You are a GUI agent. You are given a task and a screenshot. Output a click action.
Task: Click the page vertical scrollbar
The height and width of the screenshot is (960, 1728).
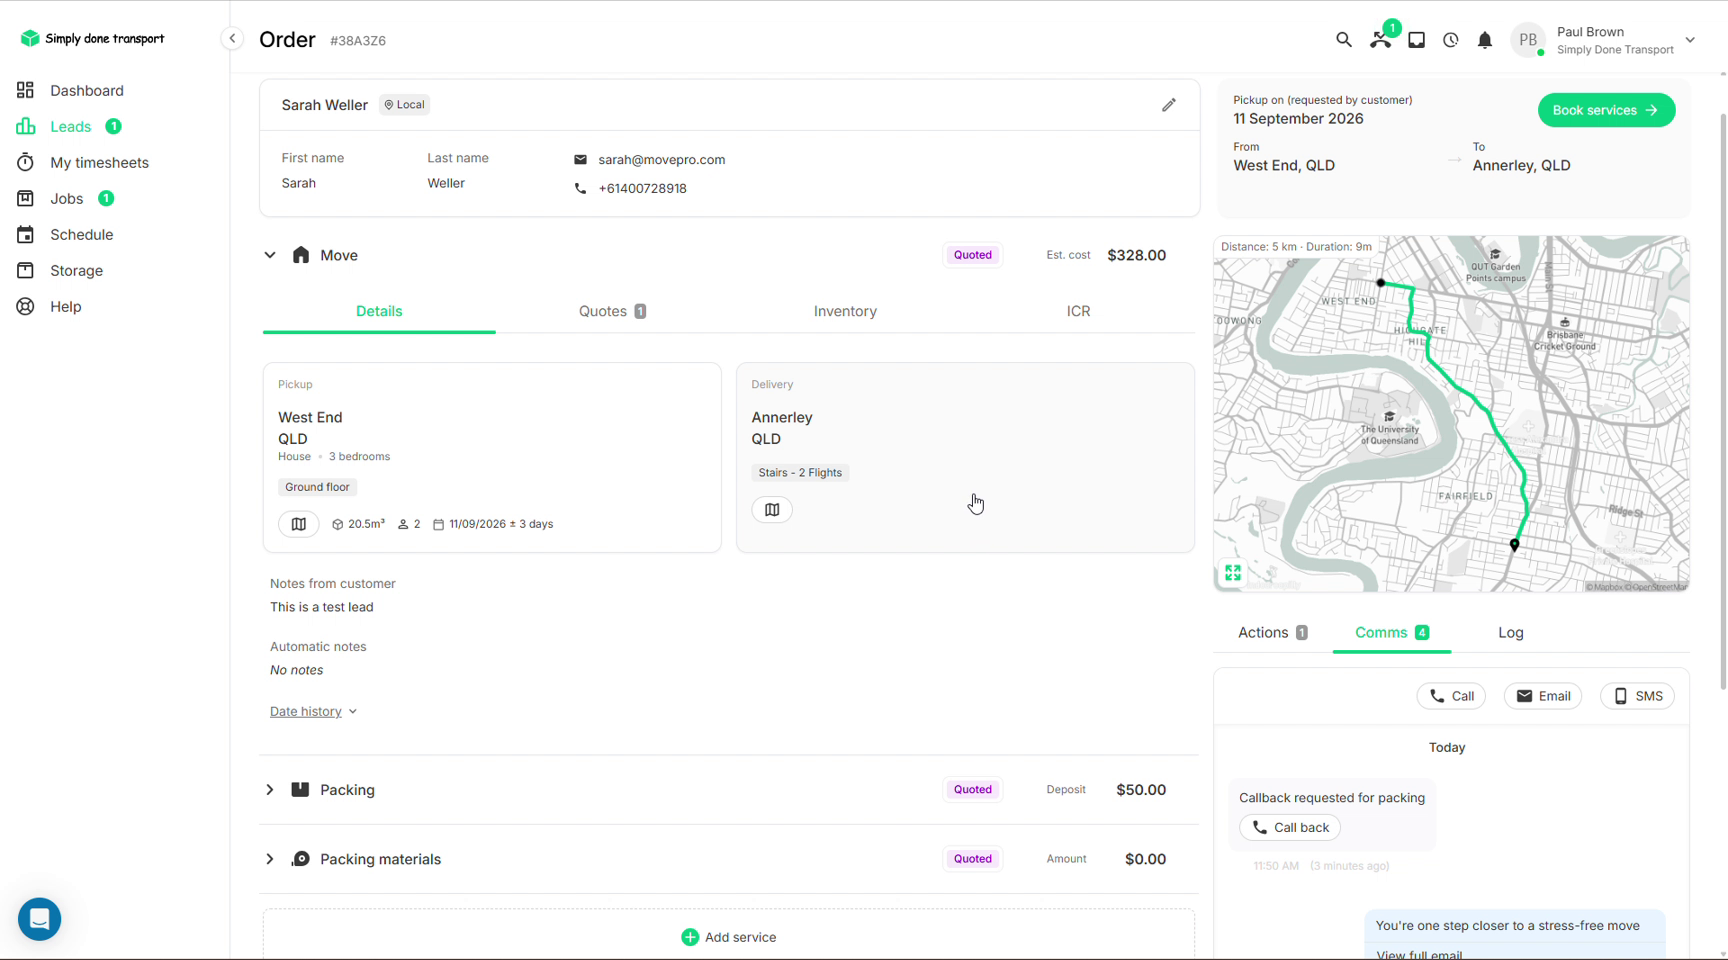[x=1722, y=400]
